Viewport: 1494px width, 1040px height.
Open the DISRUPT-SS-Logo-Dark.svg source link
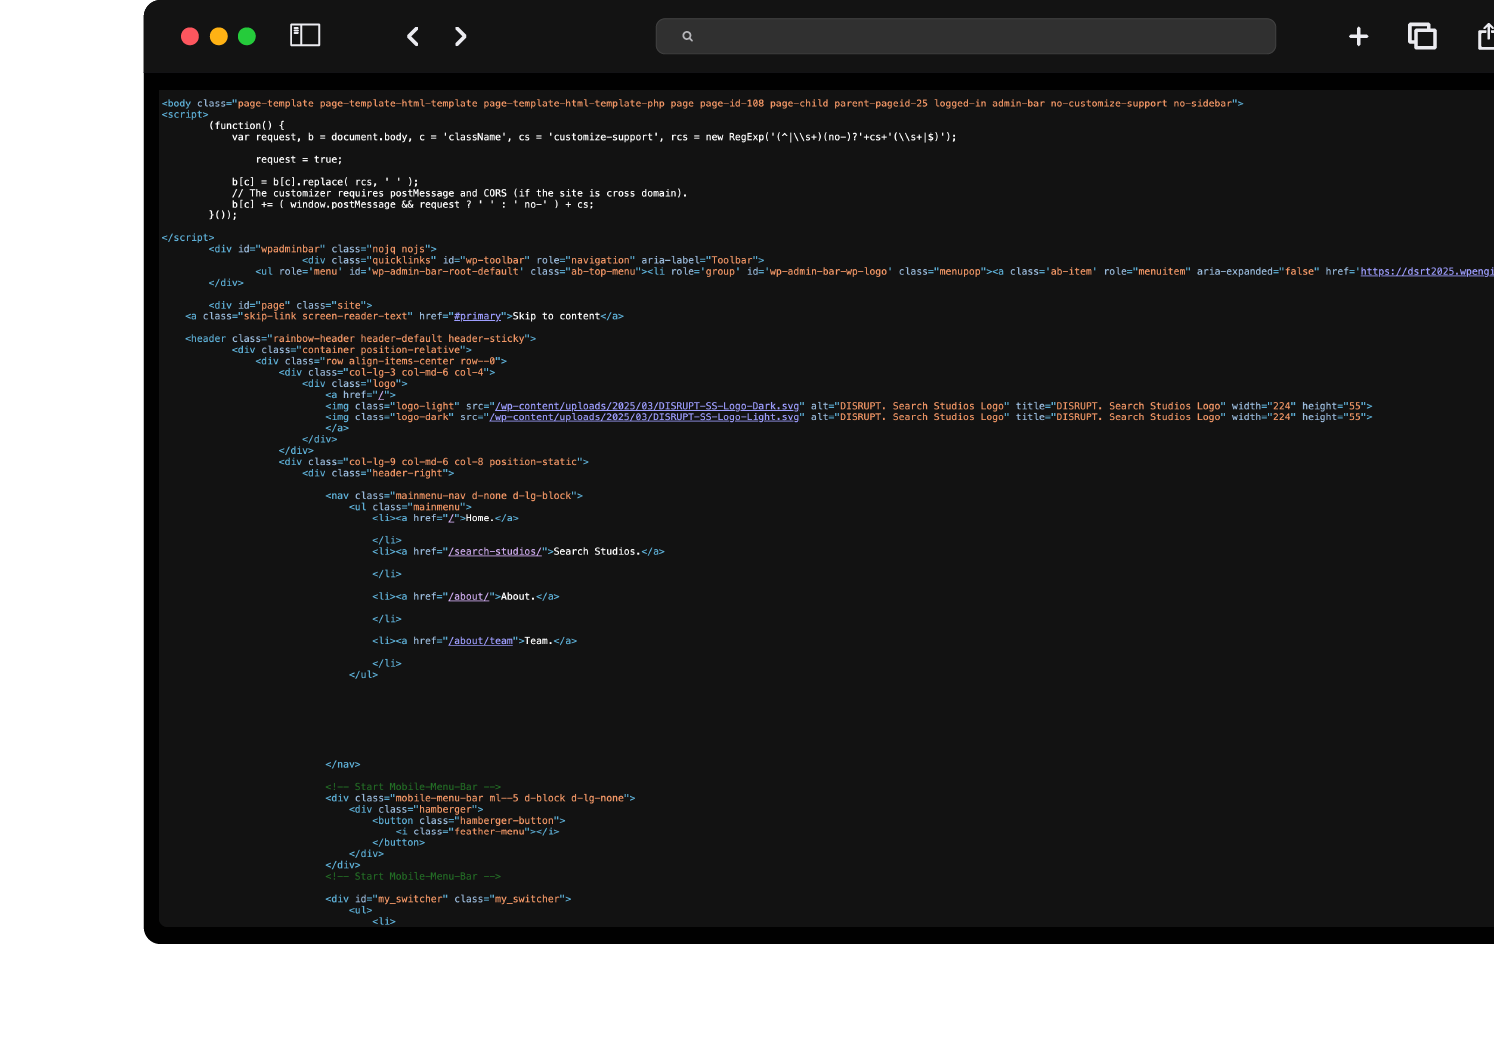point(648,406)
